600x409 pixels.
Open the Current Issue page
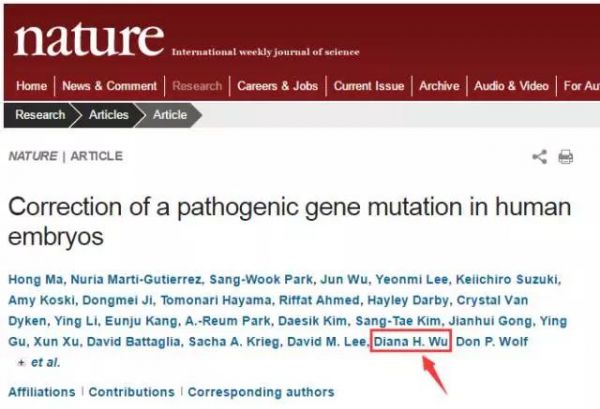point(369,86)
